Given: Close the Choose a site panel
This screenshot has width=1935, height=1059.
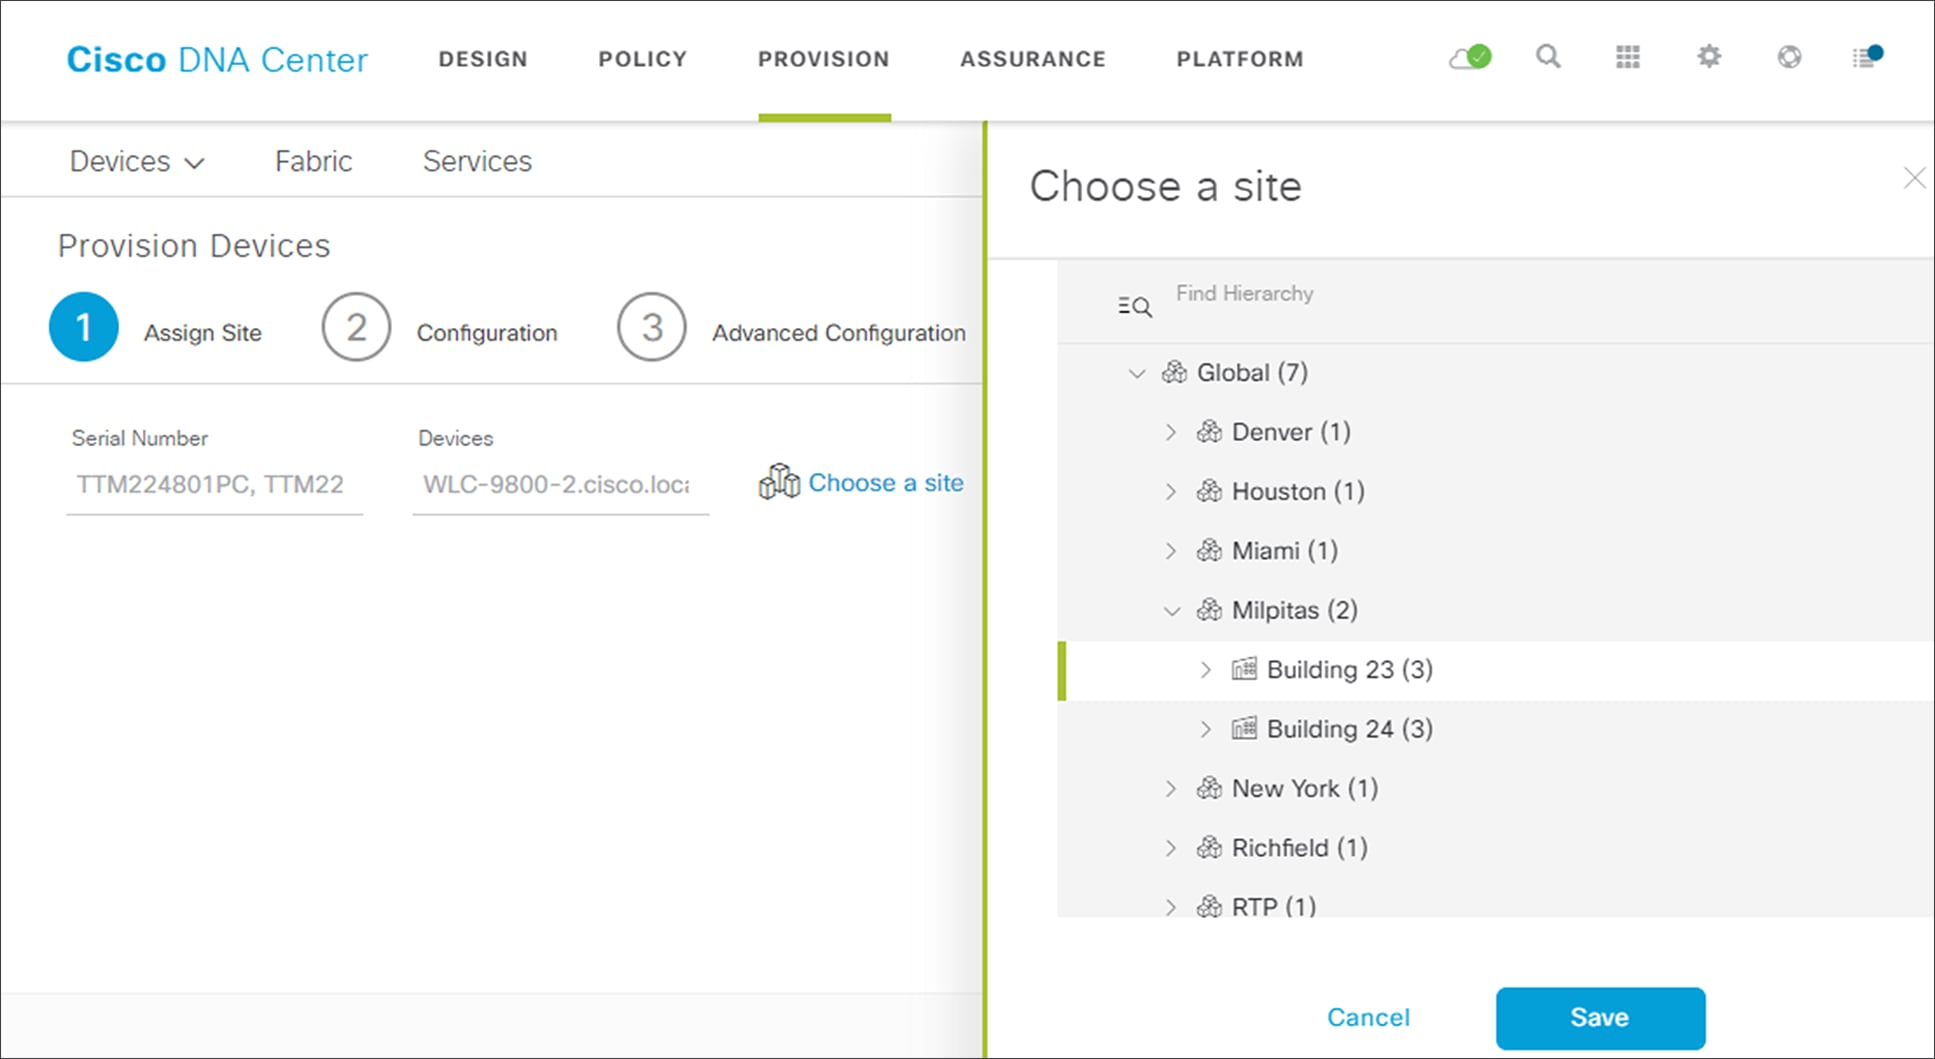Looking at the screenshot, I should click(1914, 178).
